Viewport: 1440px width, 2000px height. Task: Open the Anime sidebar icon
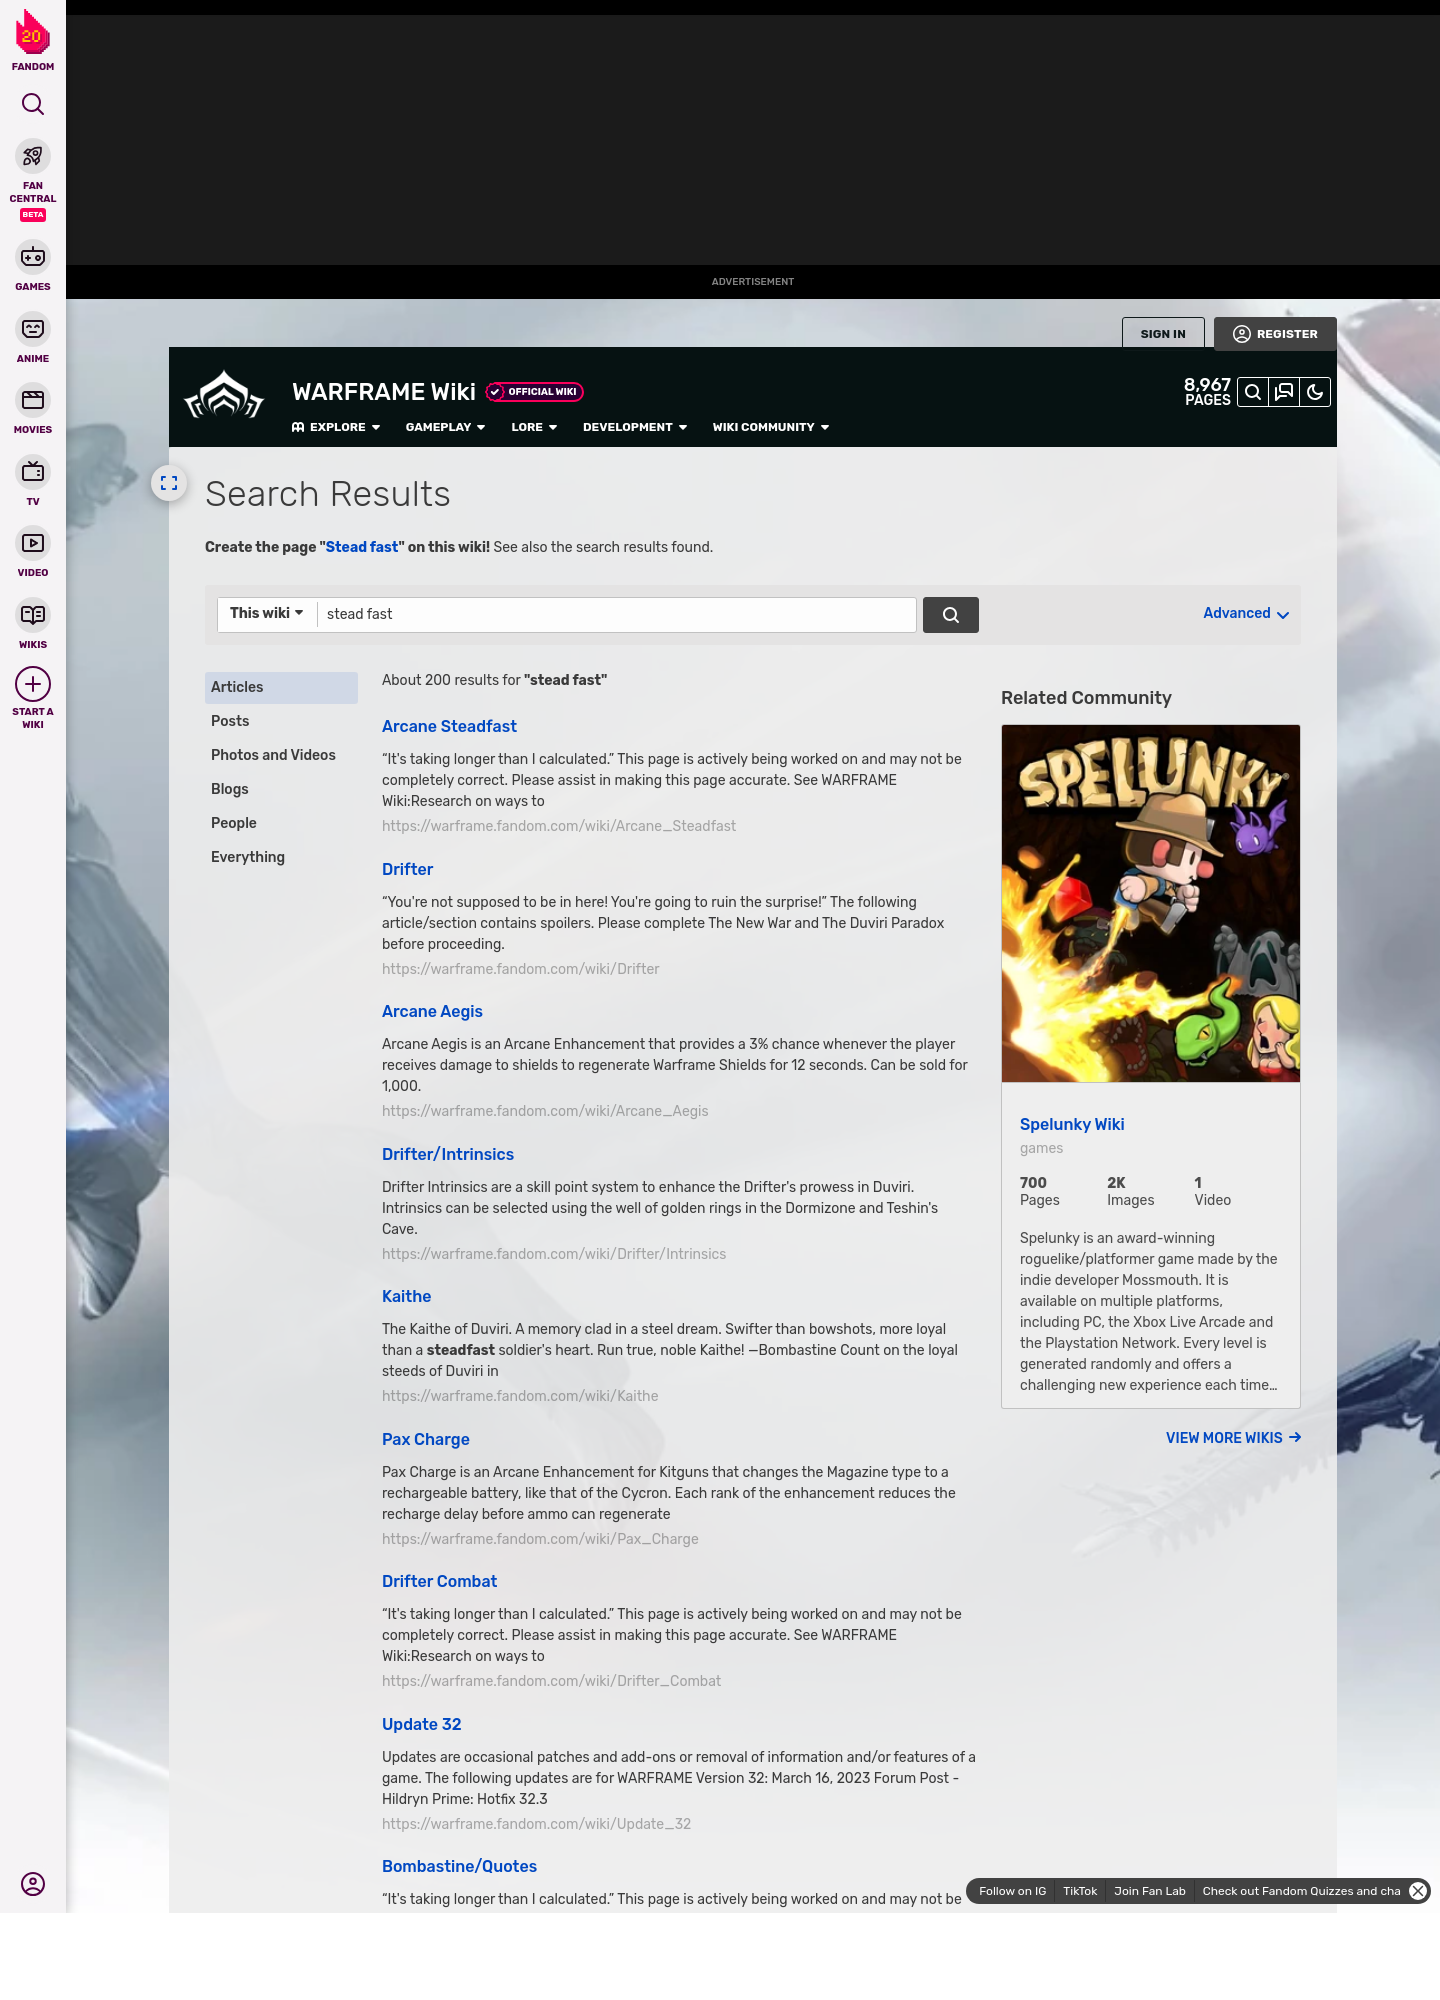(x=33, y=329)
